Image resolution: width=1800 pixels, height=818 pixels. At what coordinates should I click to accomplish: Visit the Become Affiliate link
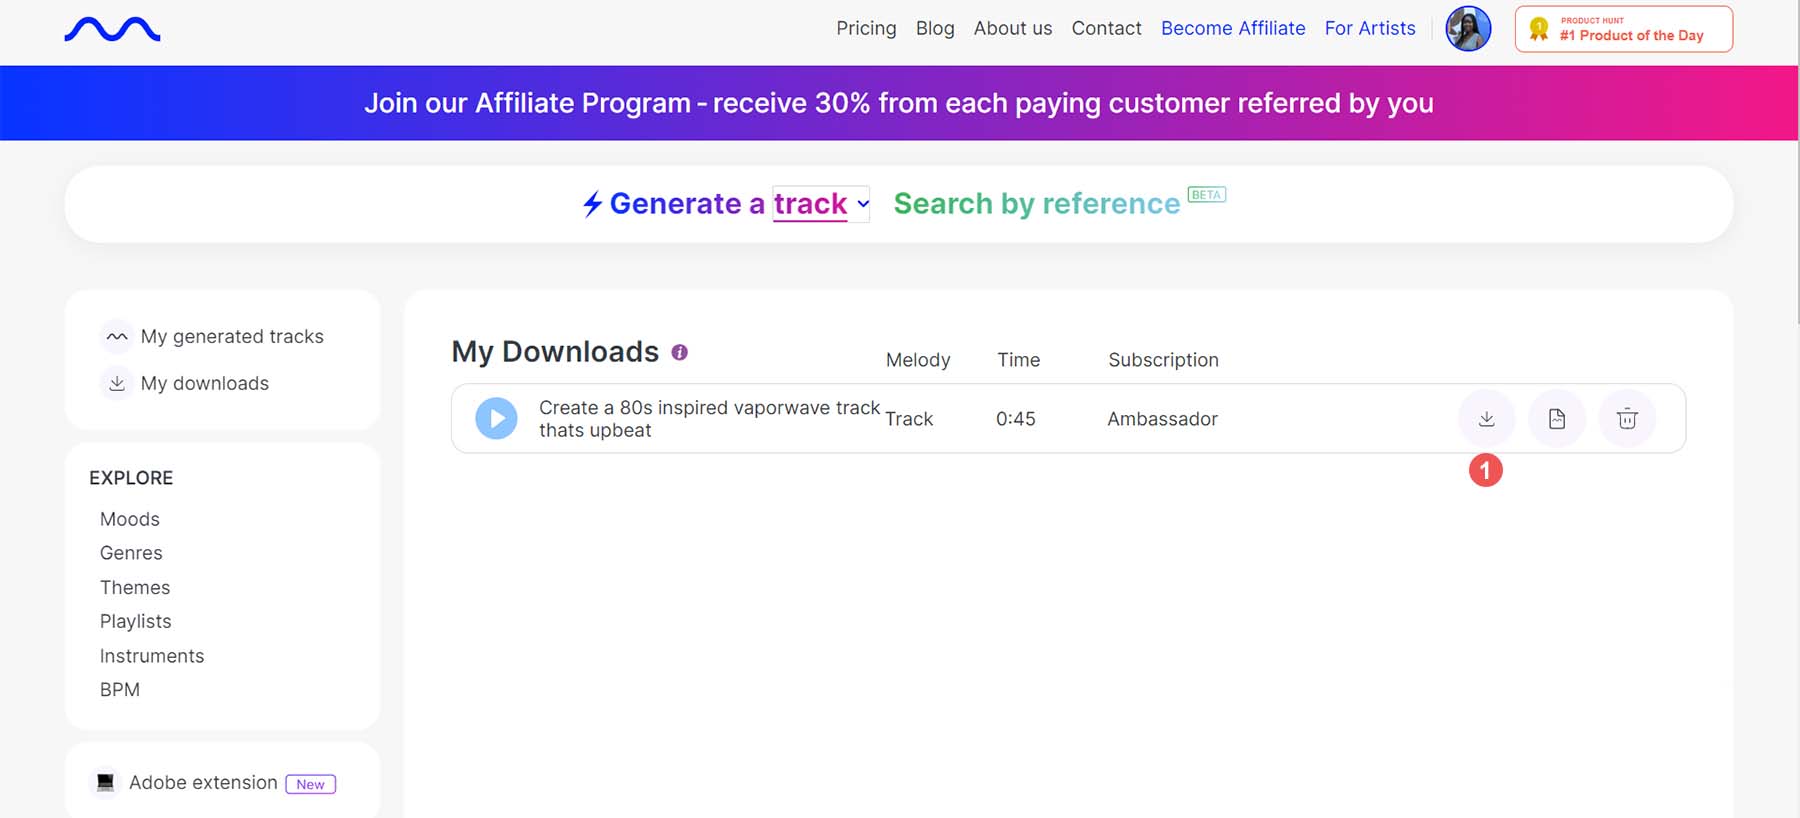[1232, 28]
